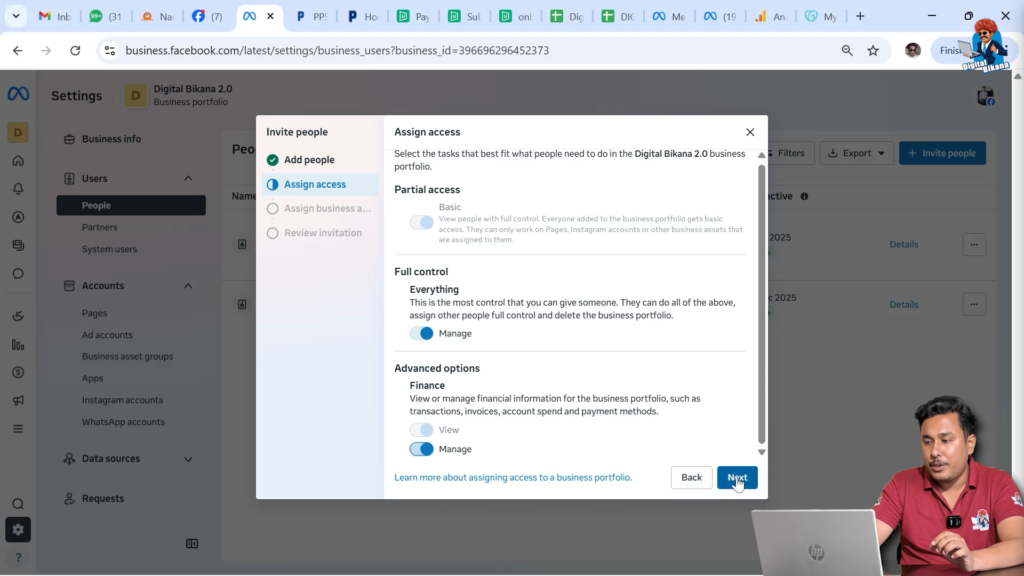Open Details link for second person
Screen dimensions: 1024x576
click(x=904, y=304)
